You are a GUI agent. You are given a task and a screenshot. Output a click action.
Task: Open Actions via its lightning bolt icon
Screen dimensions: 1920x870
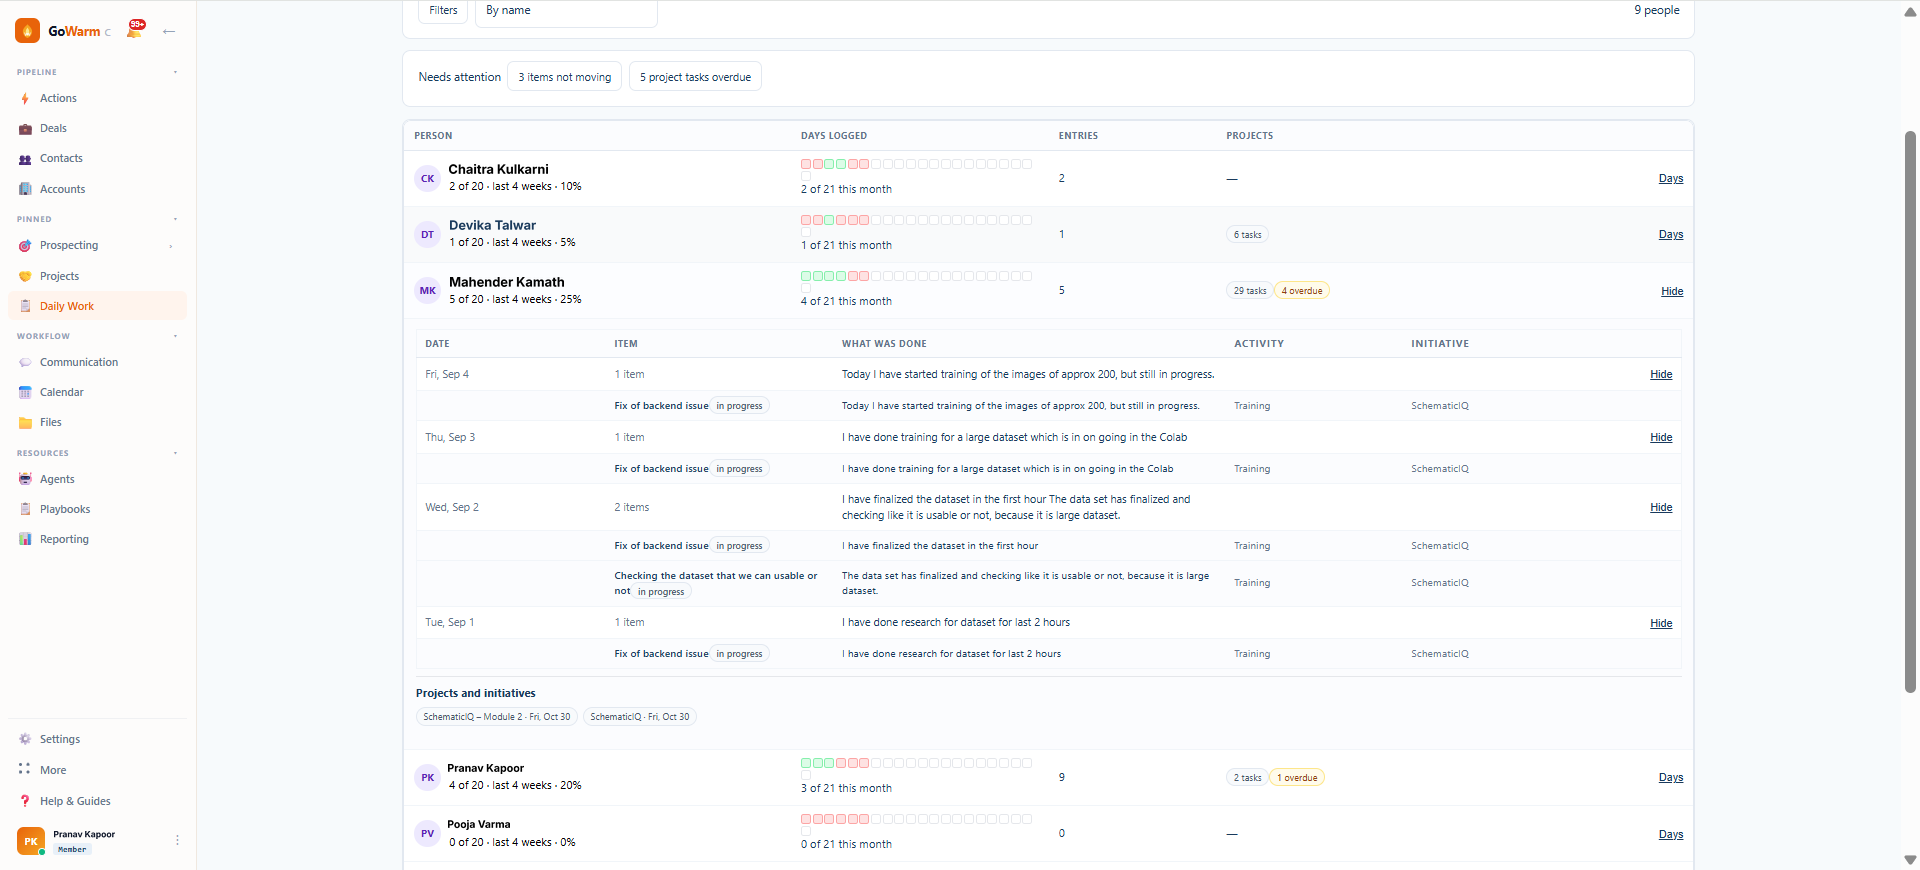pos(25,99)
